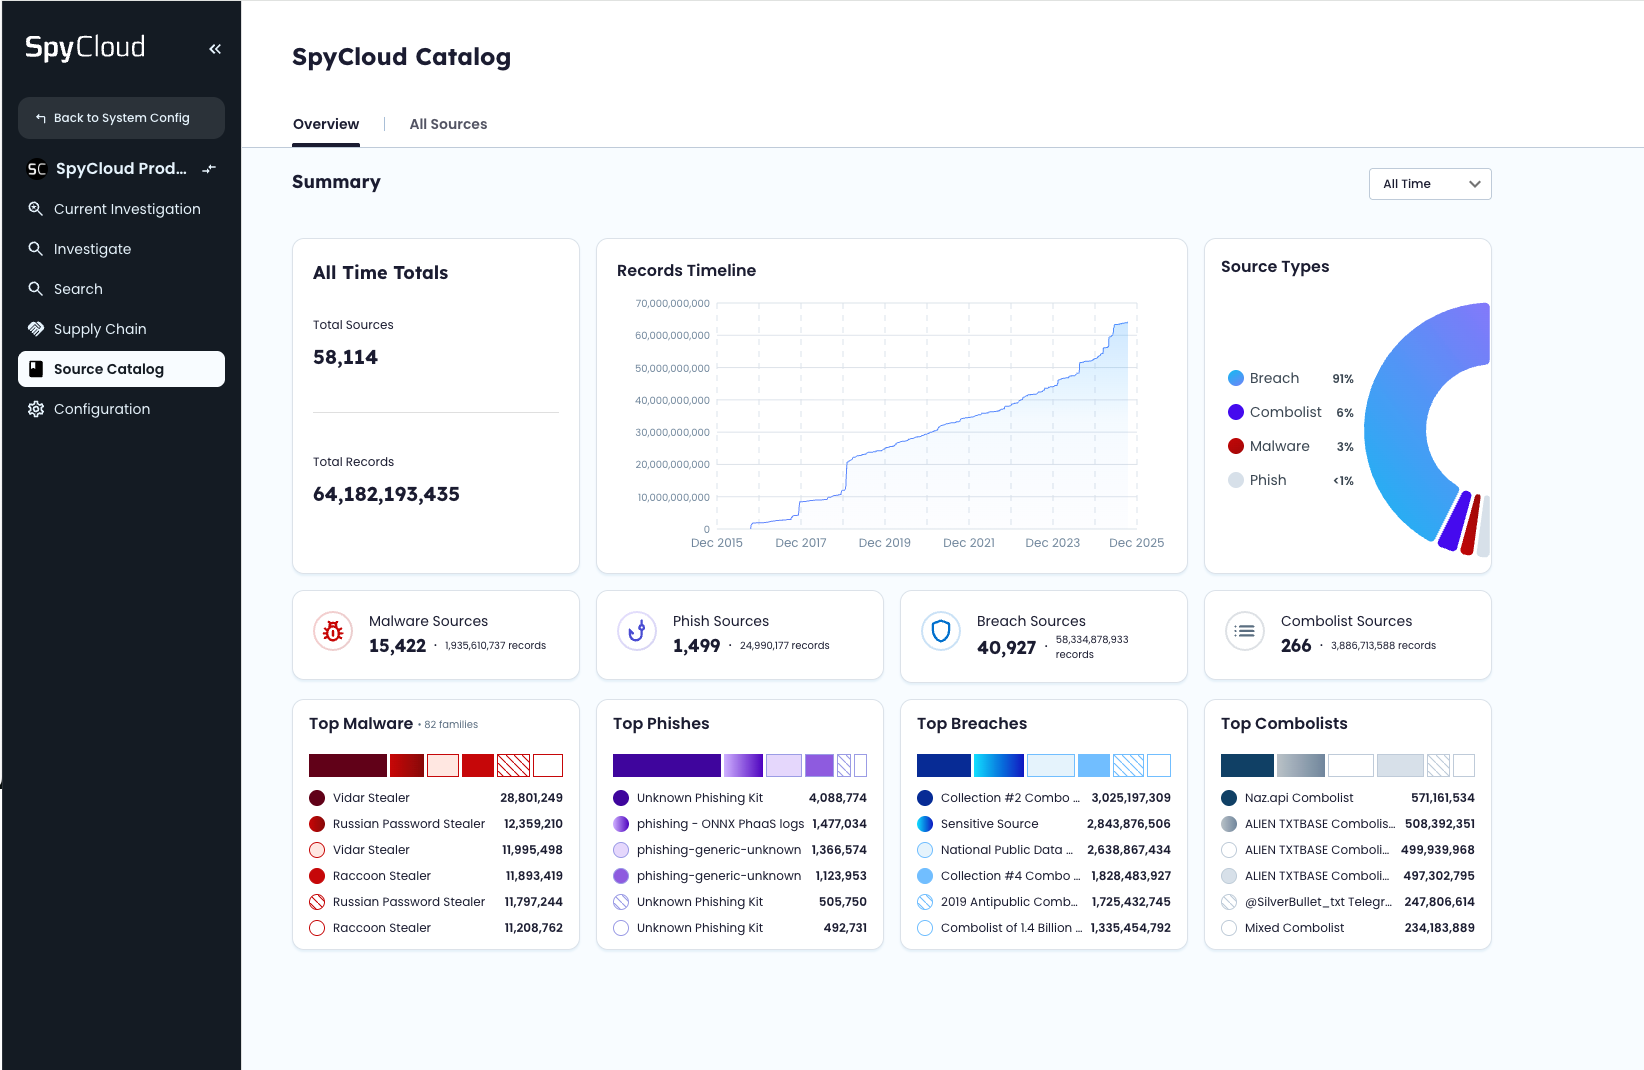Click the SpyCloud logo
Screen dimensions: 1644x1070
click(x=85, y=47)
